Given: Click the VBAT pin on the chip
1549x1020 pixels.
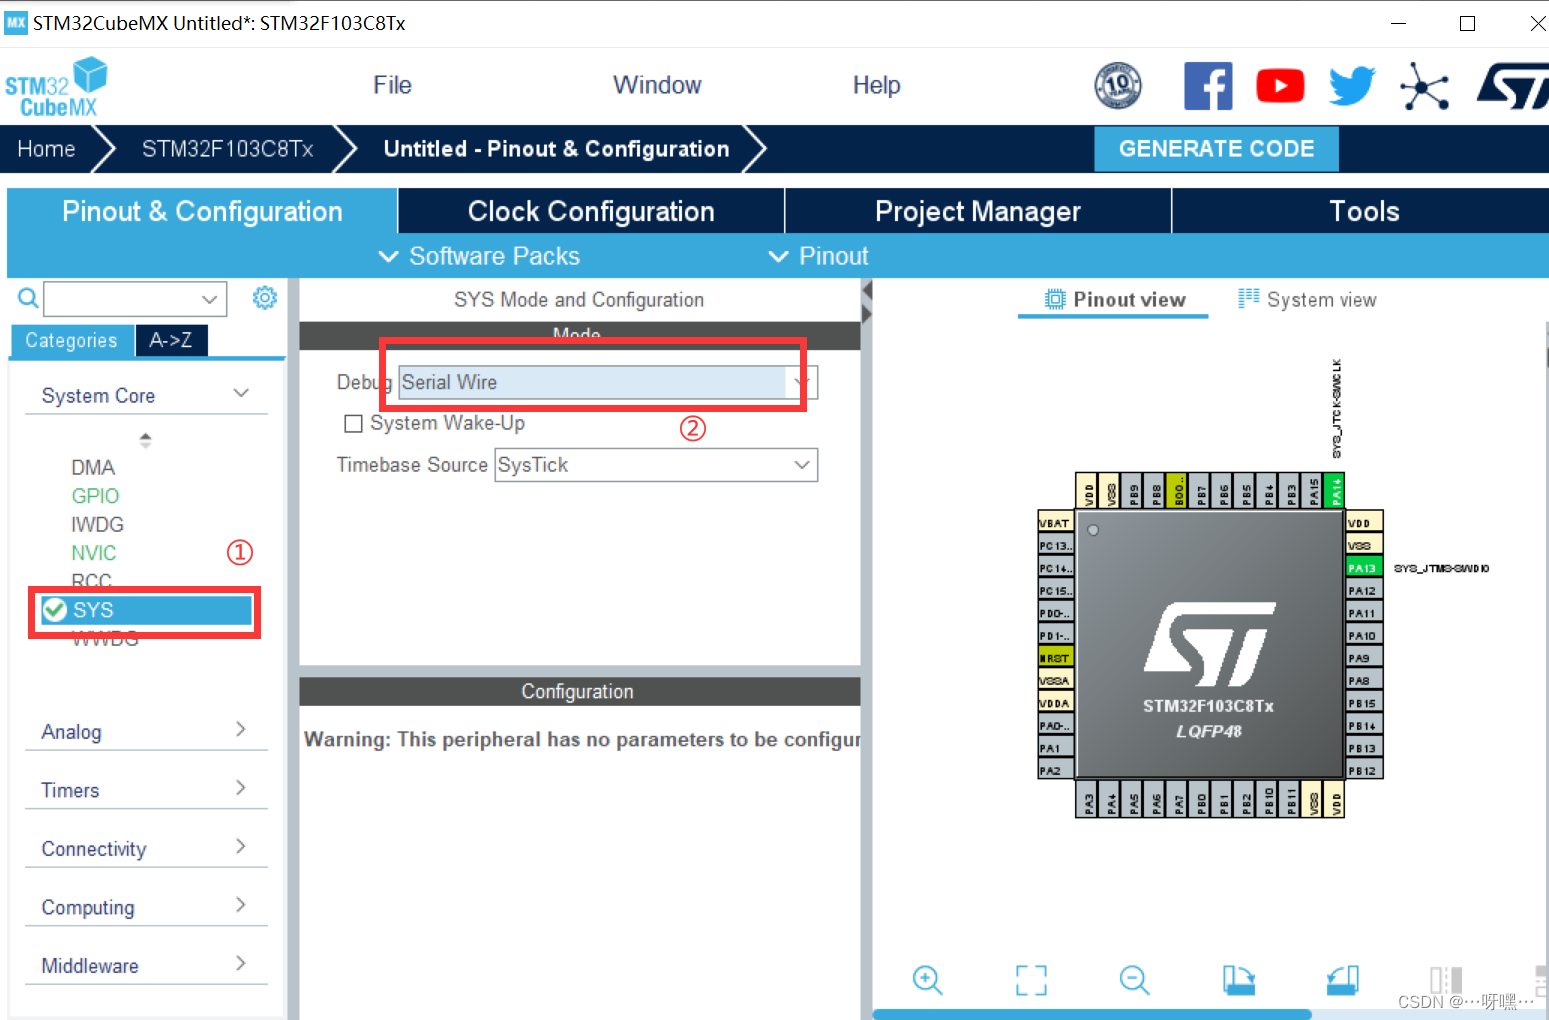Looking at the screenshot, I should [x=1056, y=523].
